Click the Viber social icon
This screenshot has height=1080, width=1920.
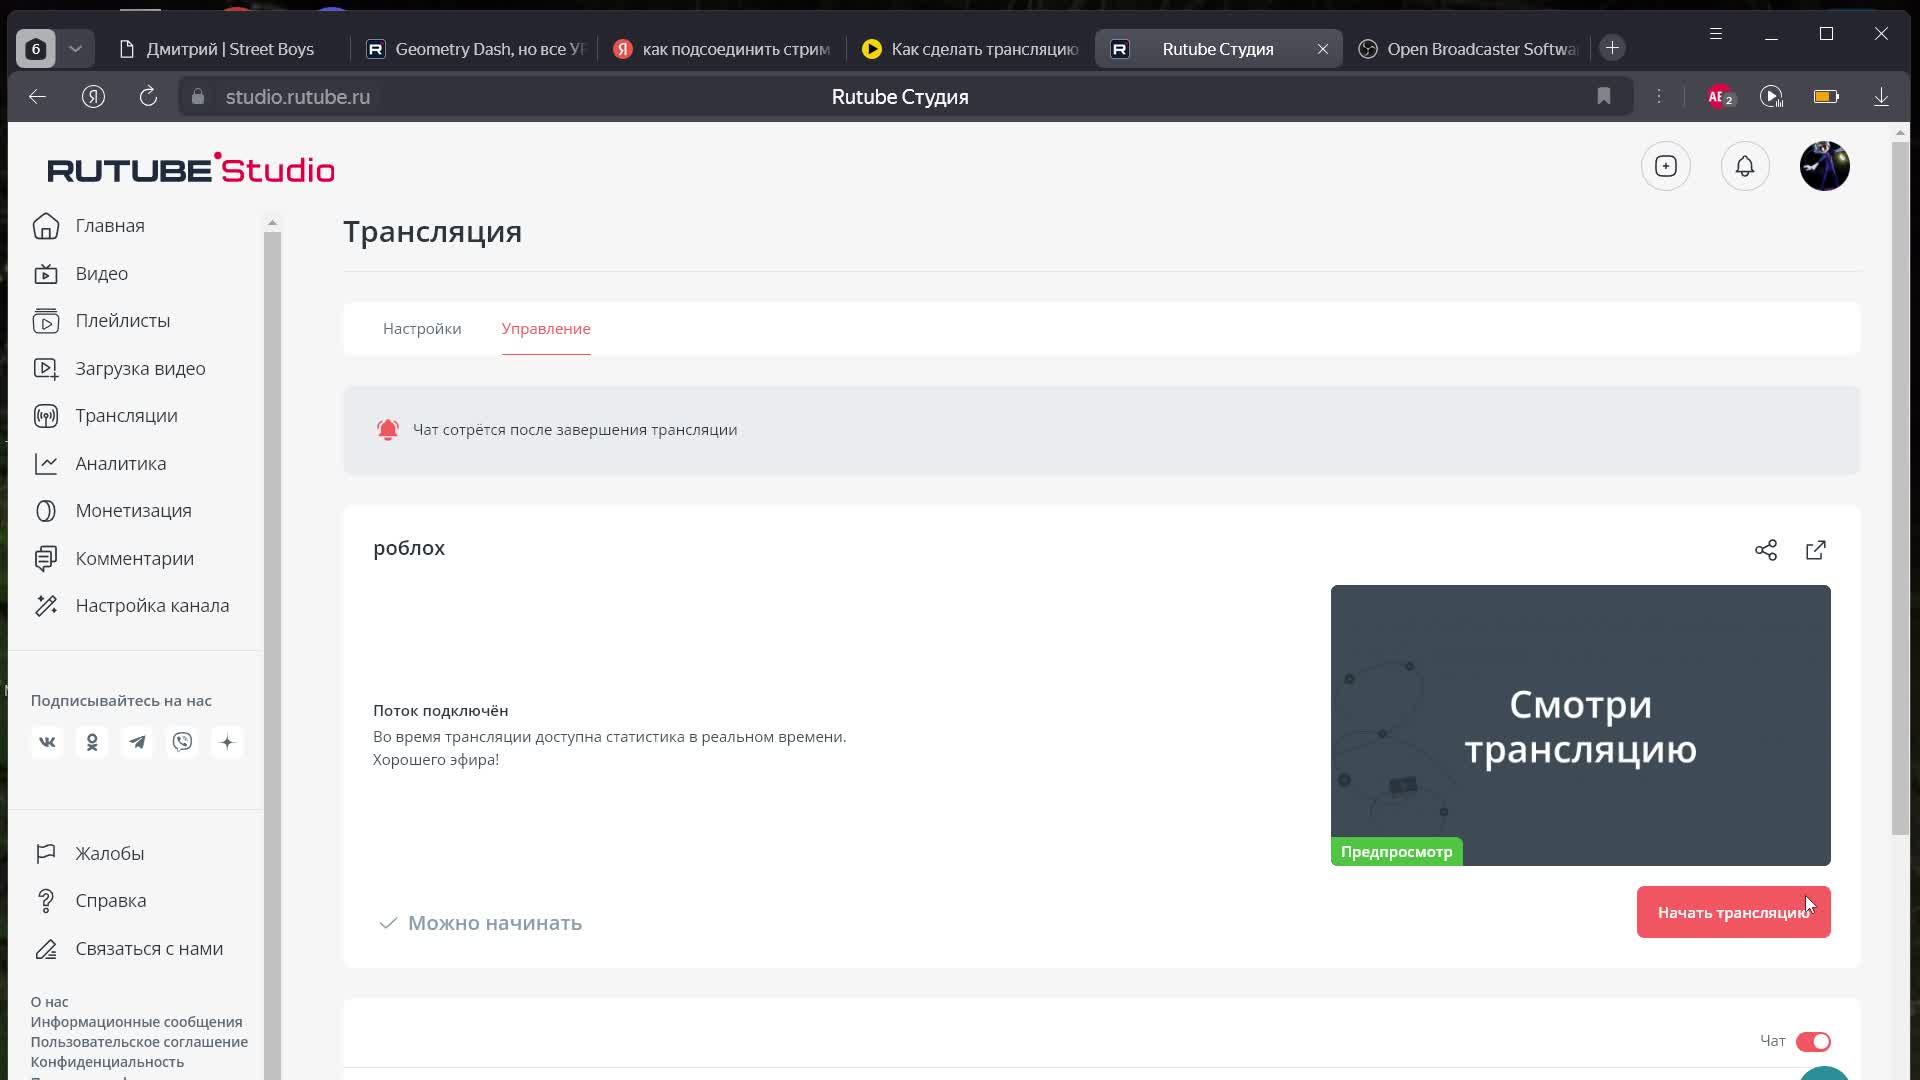[182, 742]
